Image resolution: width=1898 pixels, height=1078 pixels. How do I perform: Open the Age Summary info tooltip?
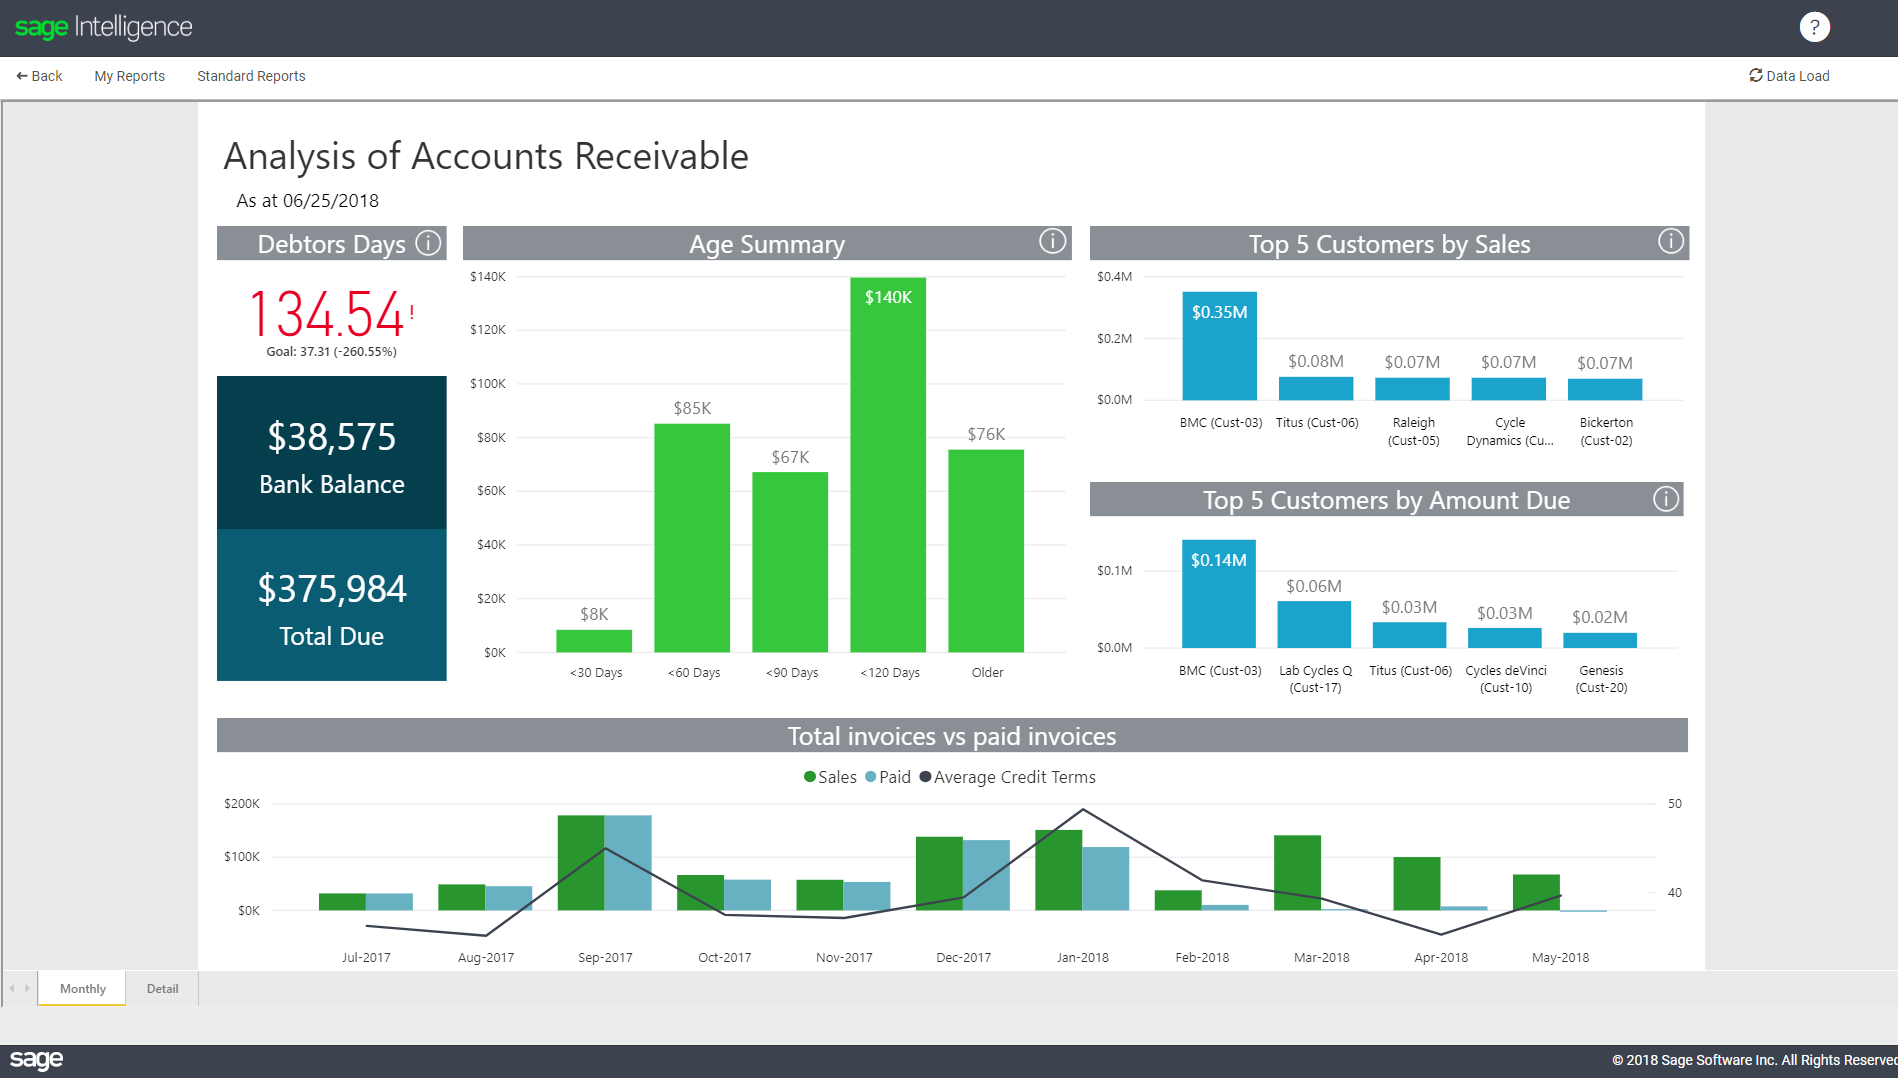coord(1050,241)
